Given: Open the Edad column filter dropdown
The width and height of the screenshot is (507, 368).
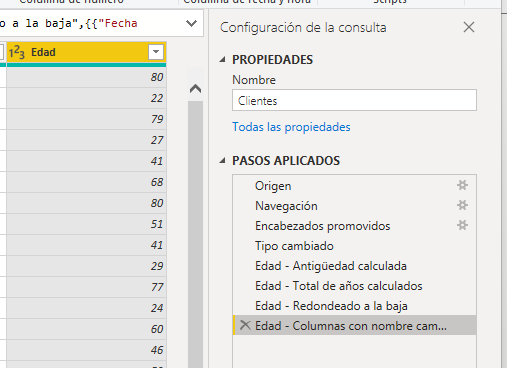Looking at the screenshot, I should 156,52.
